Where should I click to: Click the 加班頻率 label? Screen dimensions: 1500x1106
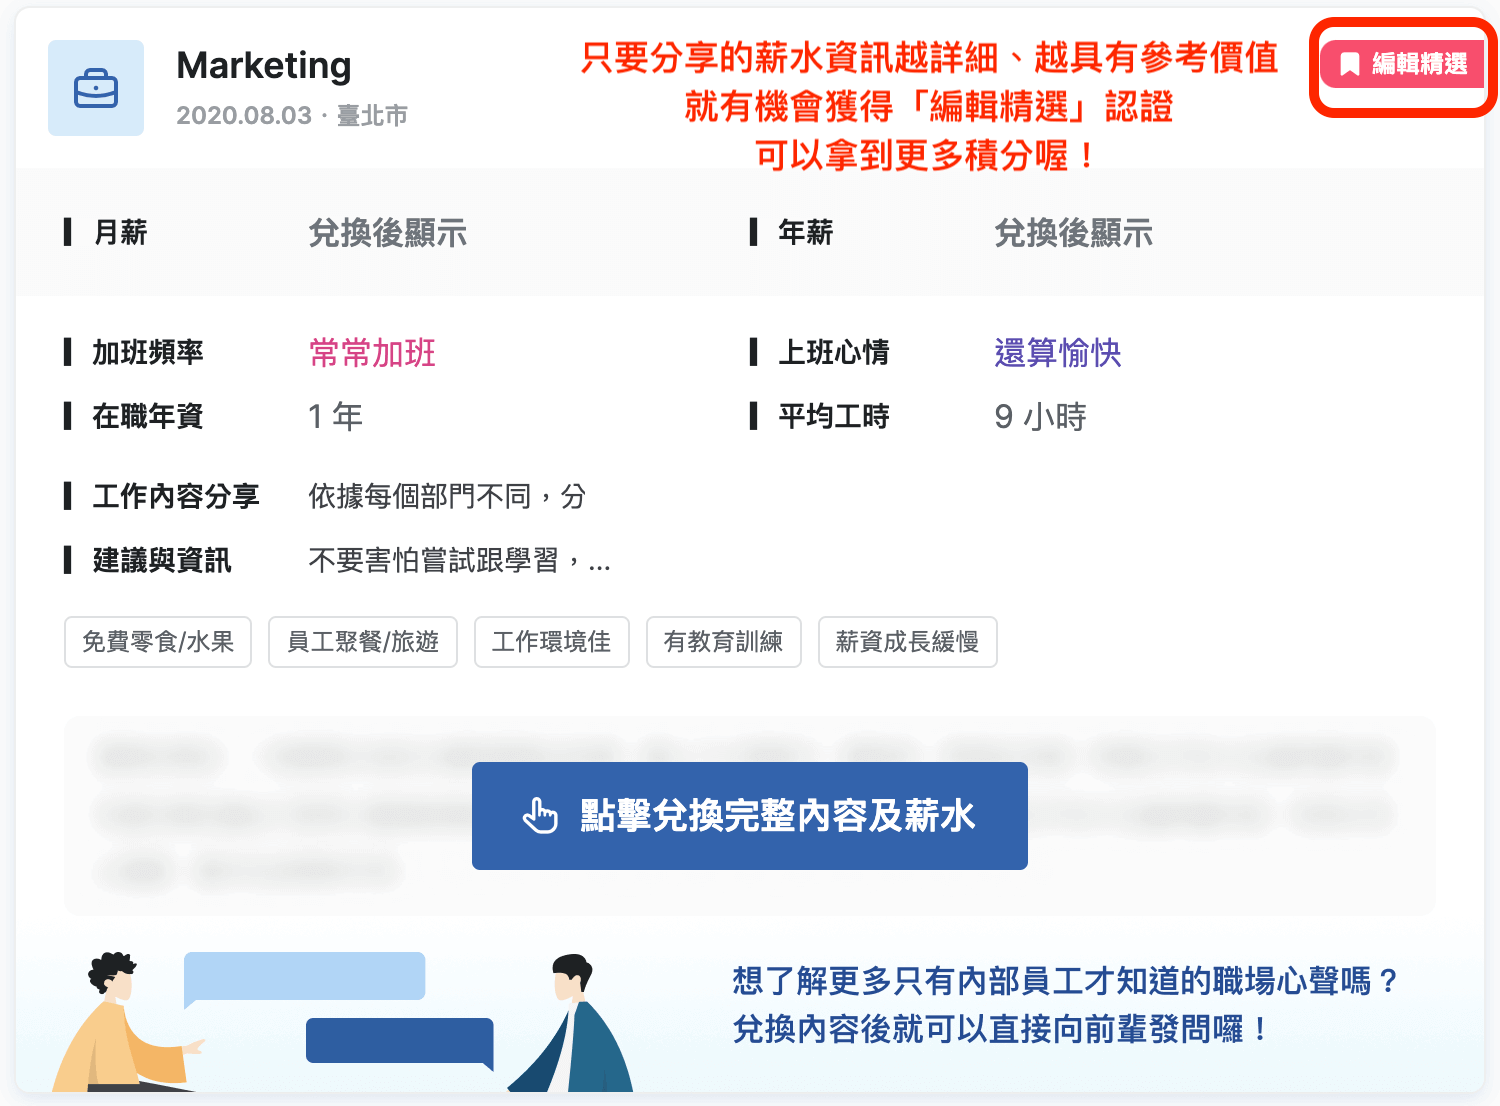tap(148, 353)
